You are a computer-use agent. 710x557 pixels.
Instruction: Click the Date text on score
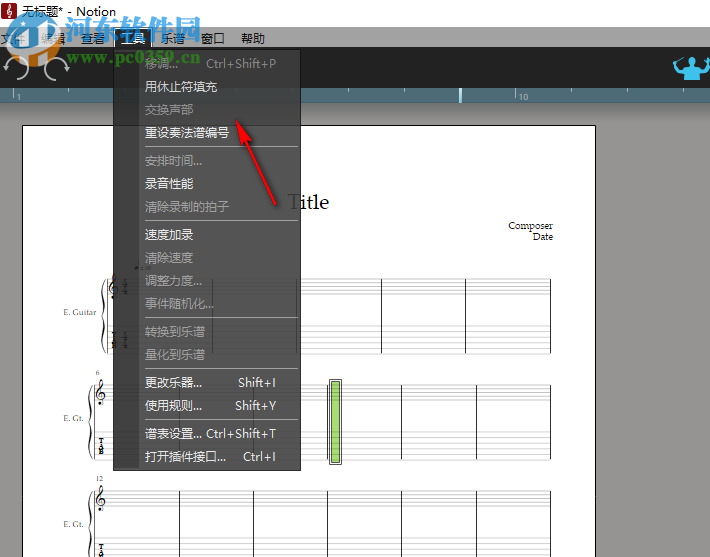[x=542, y=236]
